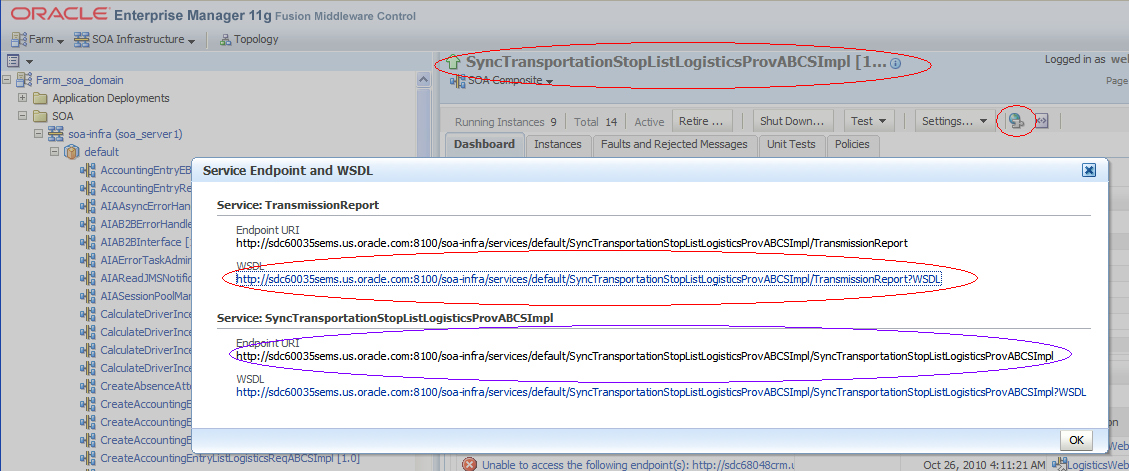Screen dimensions: 1129x471
Task: Open the TransmissionReport WSDL link
Action: pos(589,279)
